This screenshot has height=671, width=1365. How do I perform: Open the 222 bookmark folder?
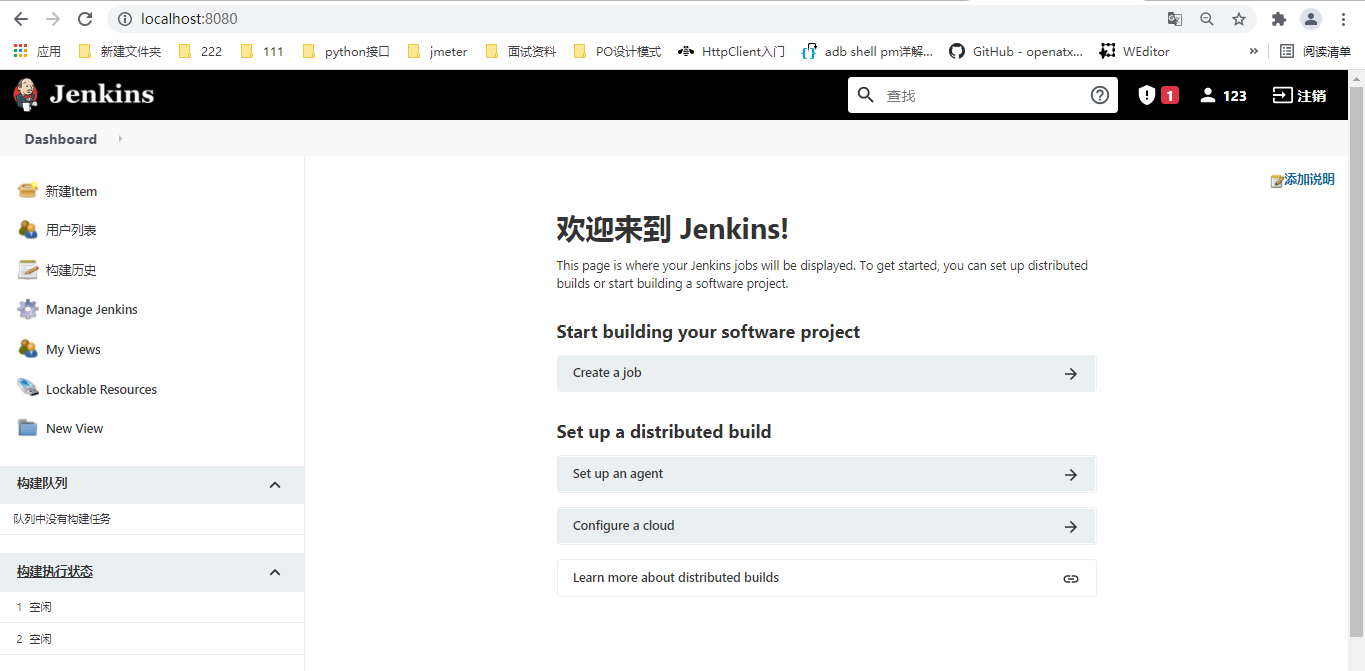click(201, 51)
